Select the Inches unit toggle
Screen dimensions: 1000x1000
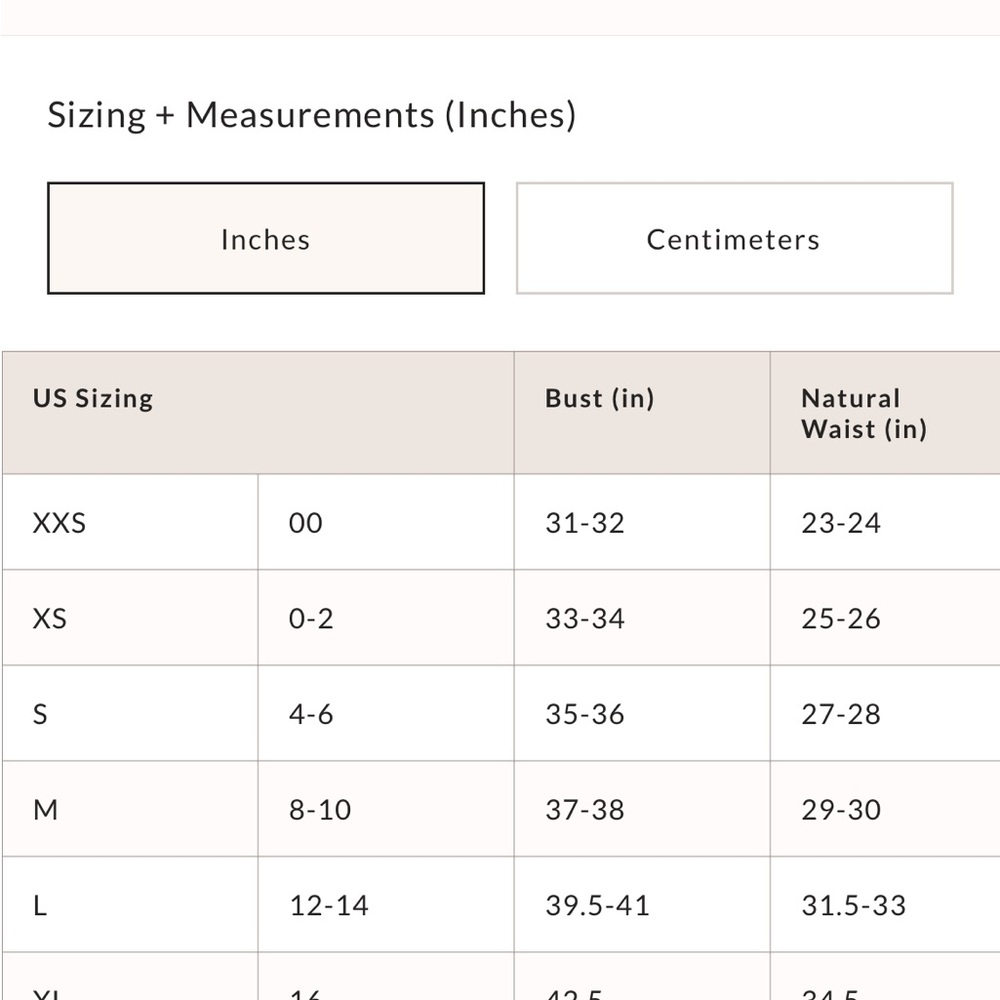pyautogui.click(x=266, y=239)
